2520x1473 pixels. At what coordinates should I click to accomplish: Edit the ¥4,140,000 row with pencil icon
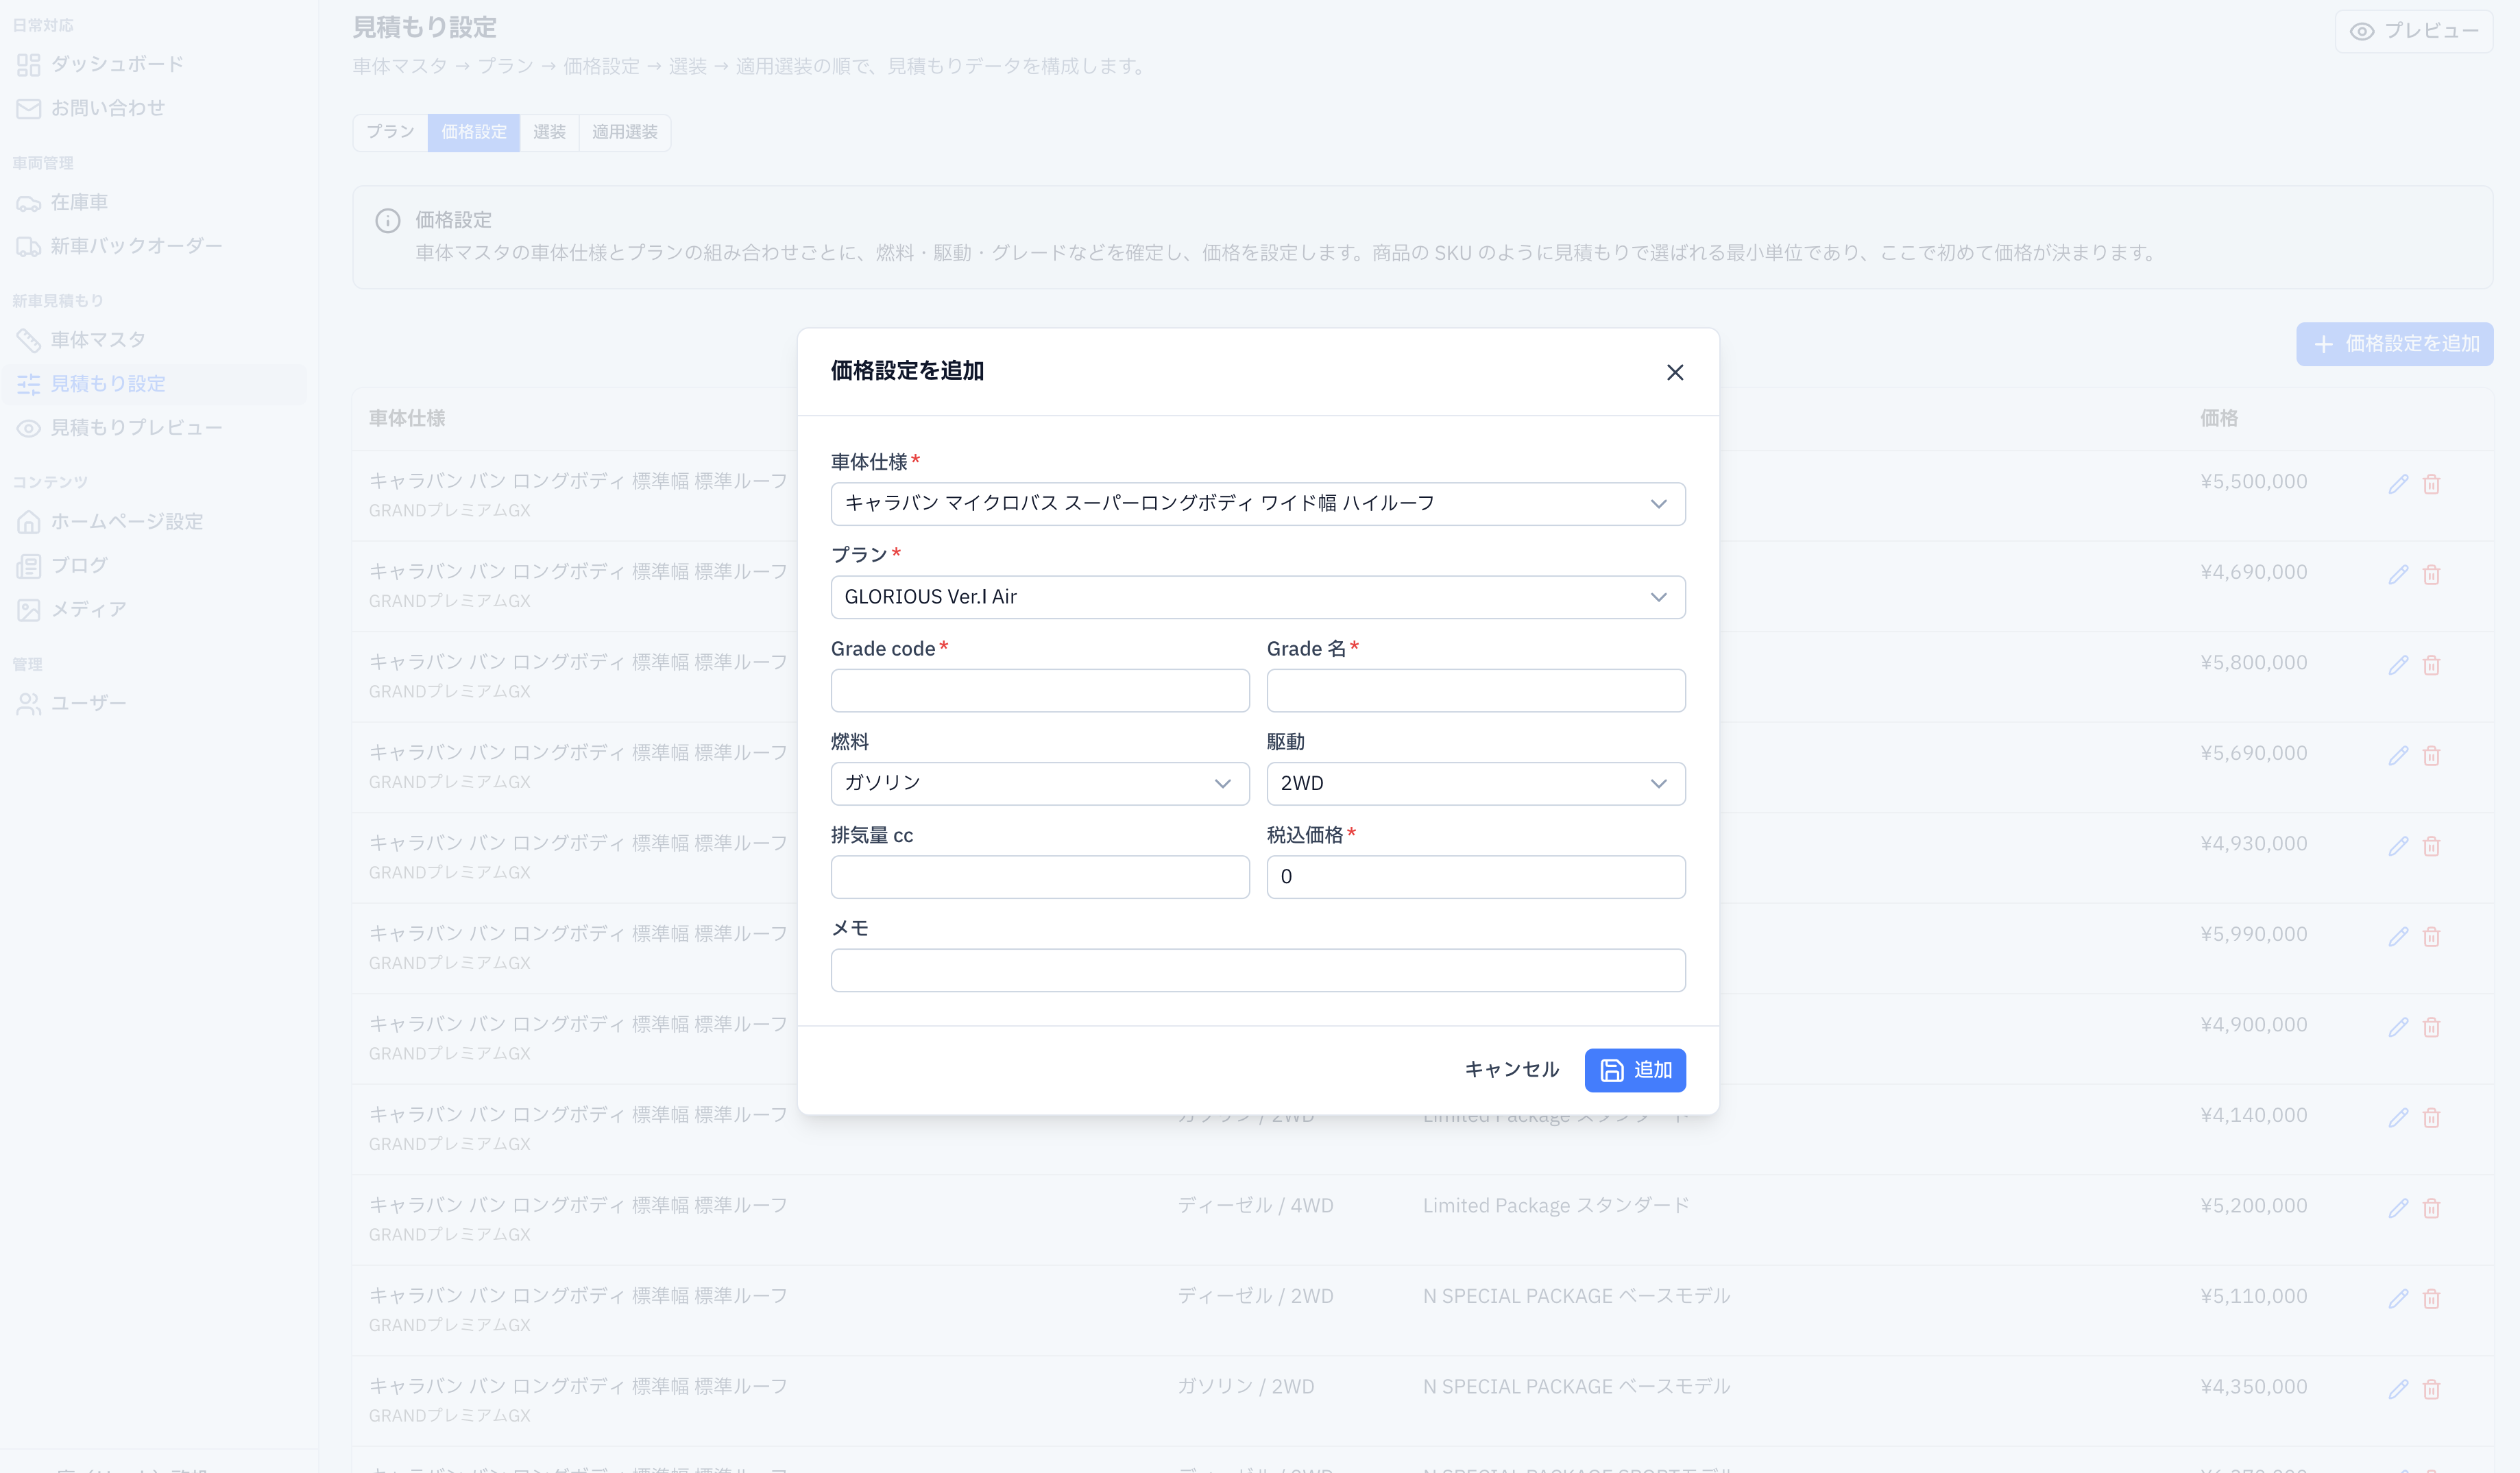coord(2398,1118)
